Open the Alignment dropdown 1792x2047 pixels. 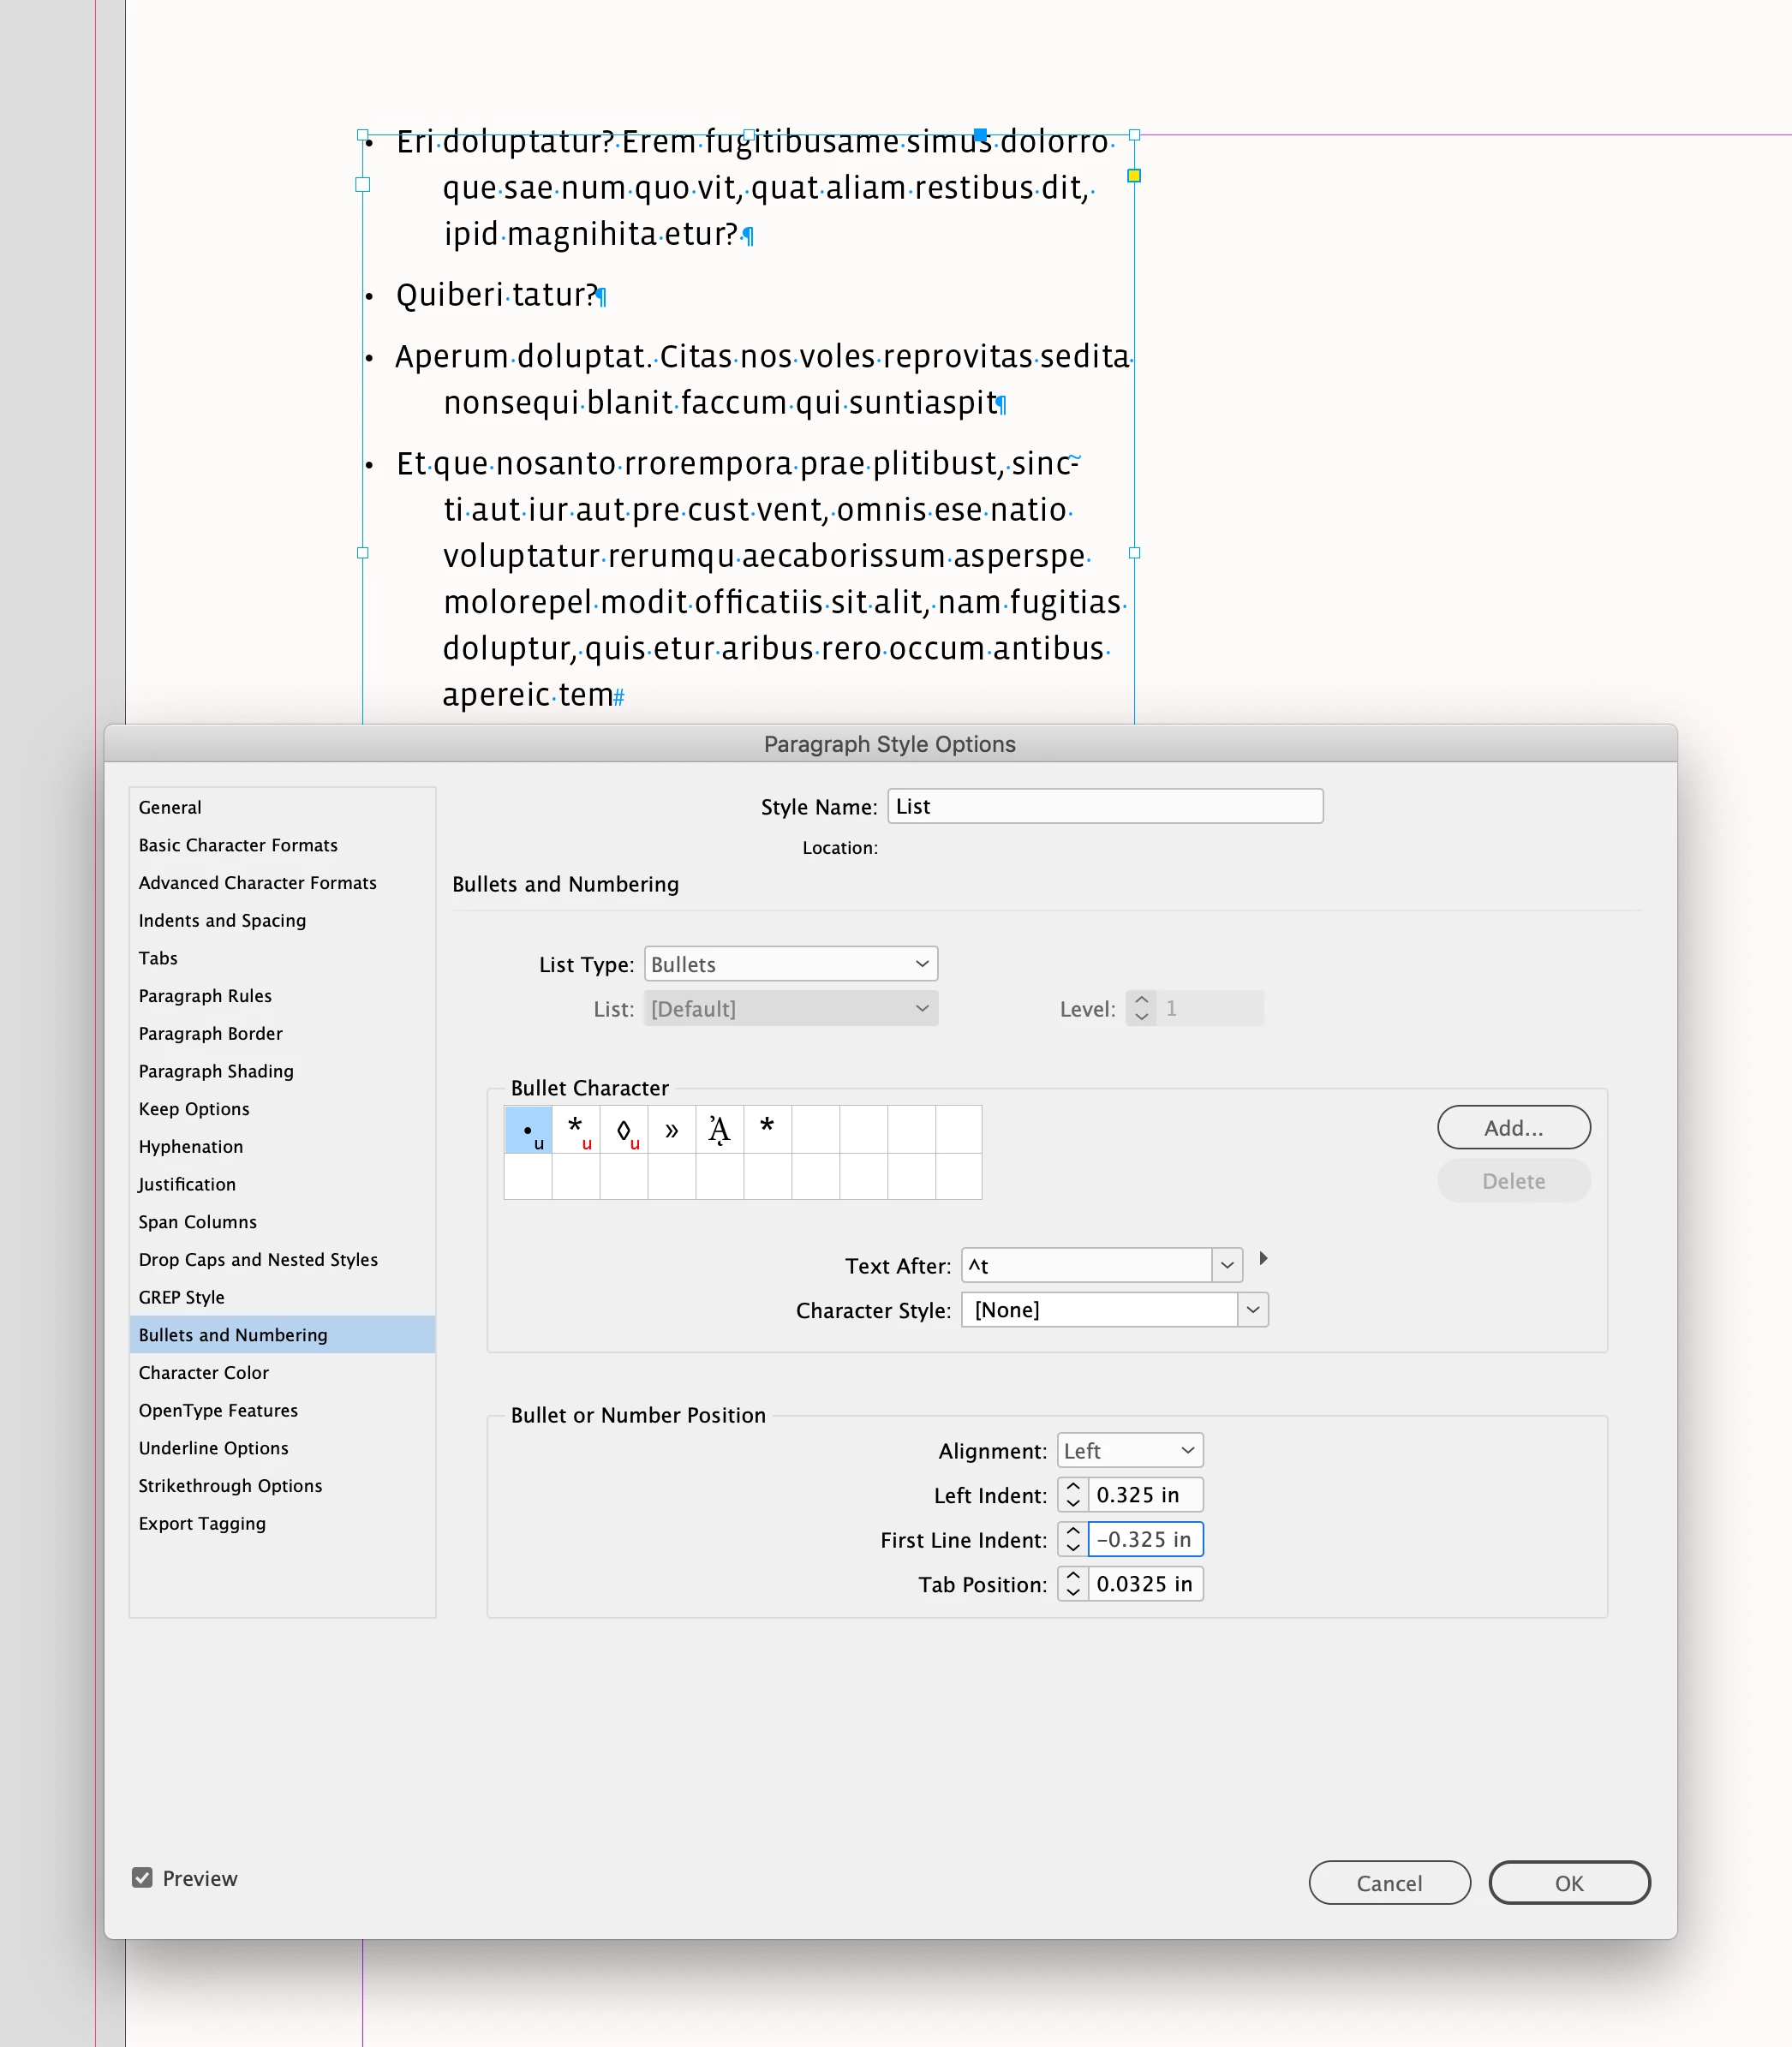click(1129, 1450)
